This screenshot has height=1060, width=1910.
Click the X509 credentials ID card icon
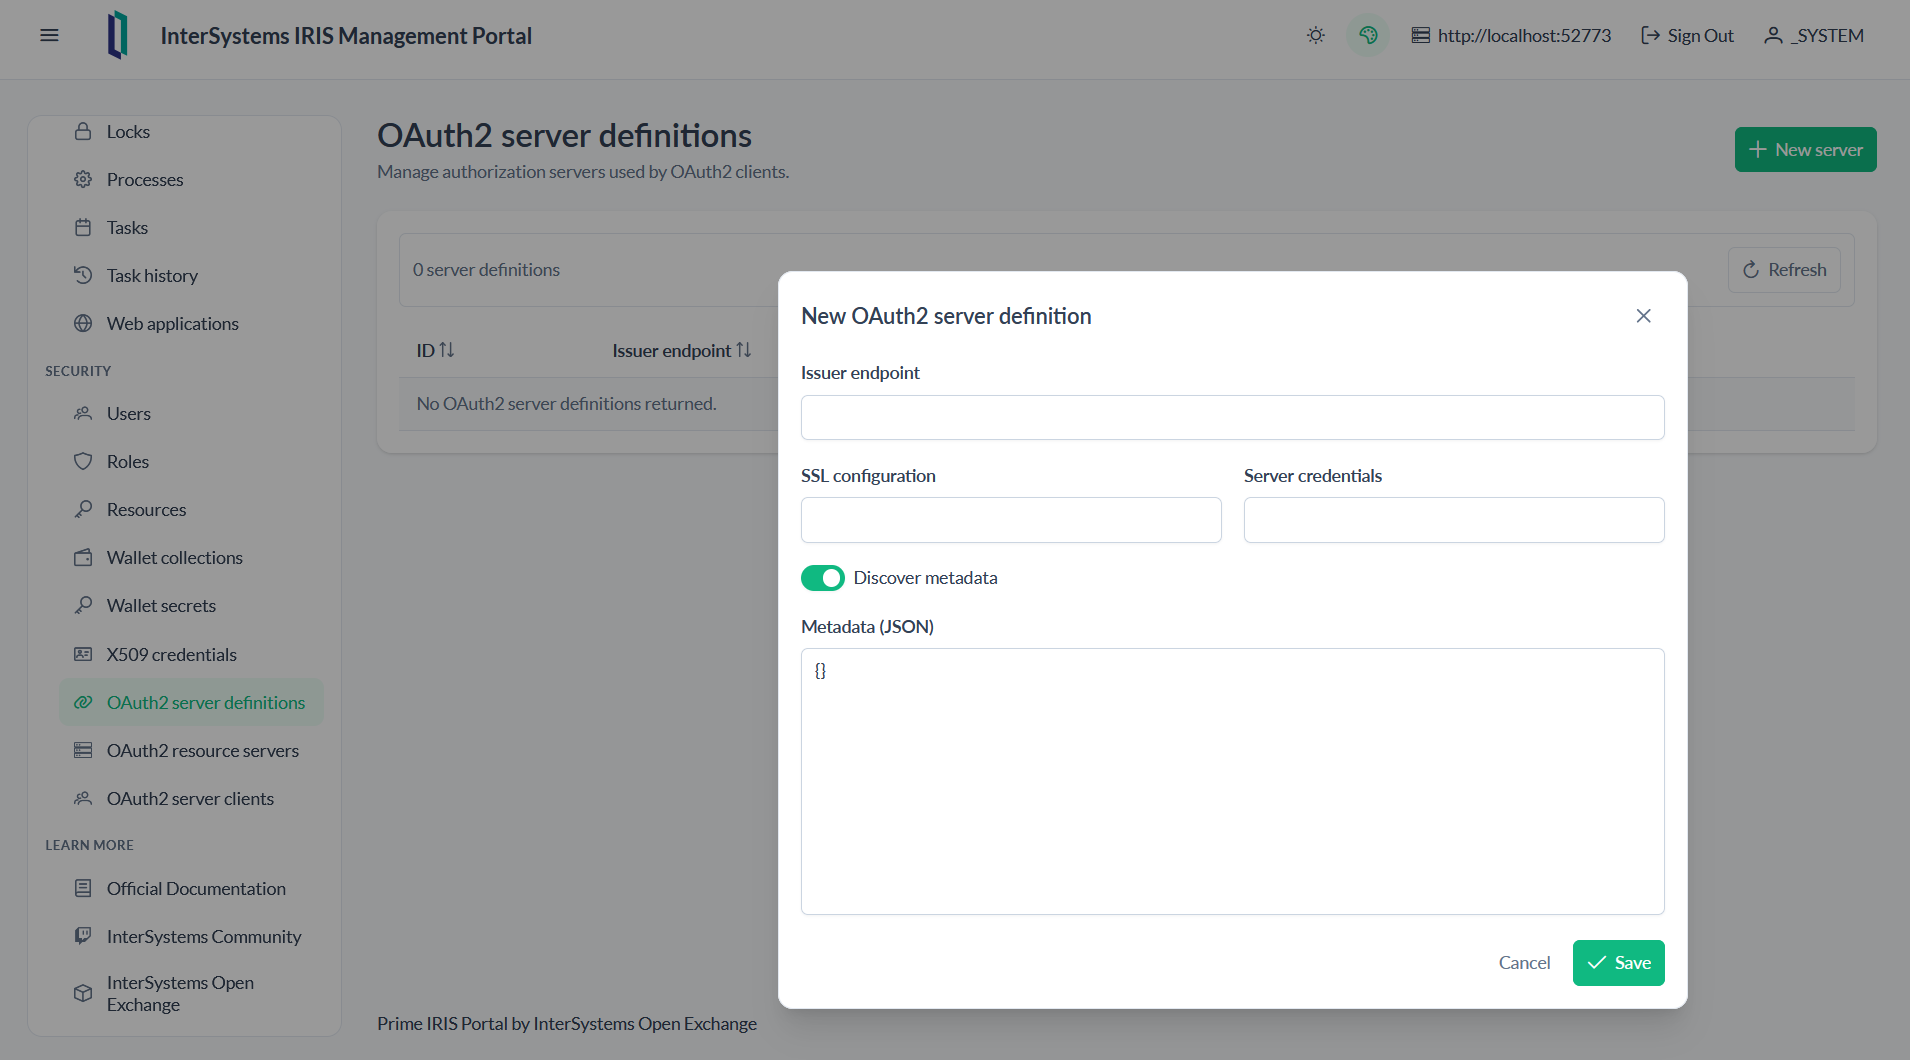point(83,655)
